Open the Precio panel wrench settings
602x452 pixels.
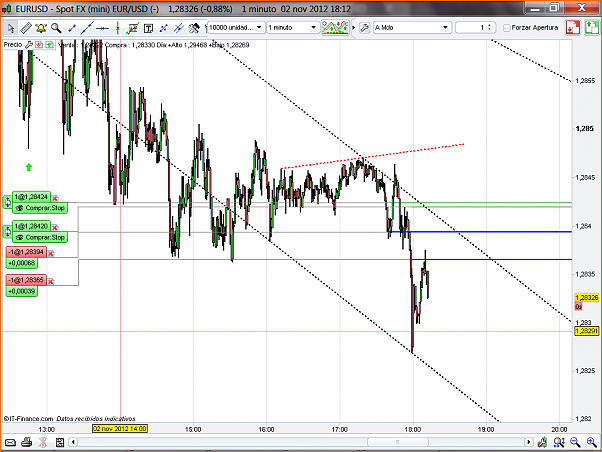pos(29,45)
